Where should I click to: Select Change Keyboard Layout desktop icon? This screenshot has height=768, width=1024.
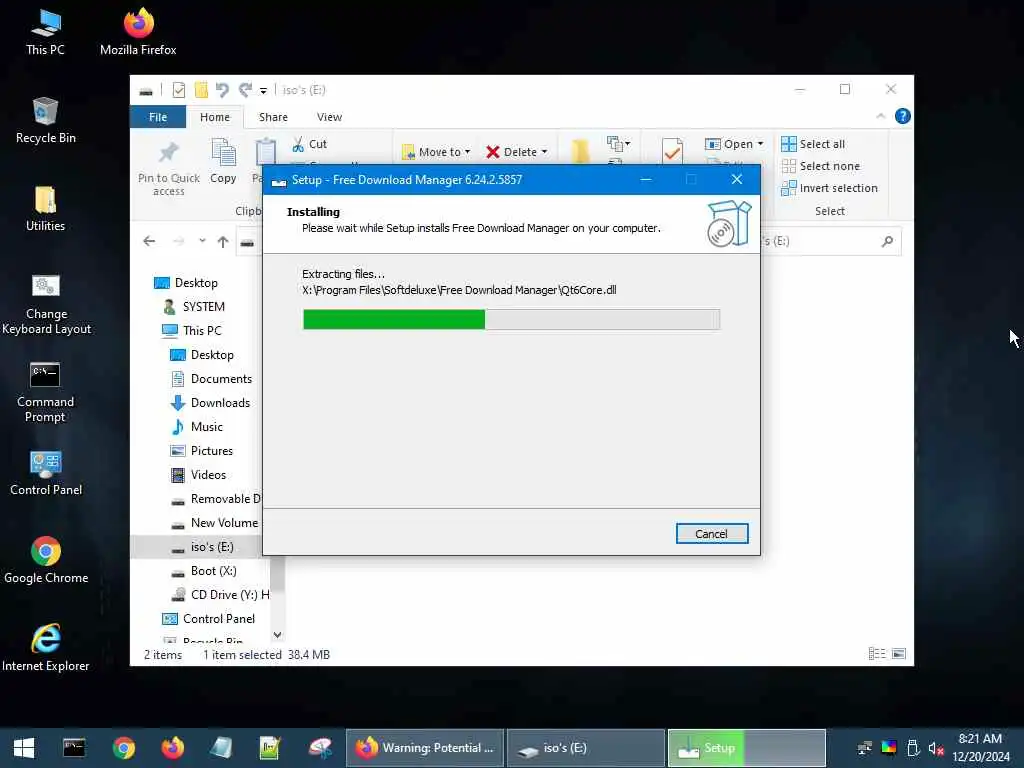pyautogui.click(x=46, y=304)
